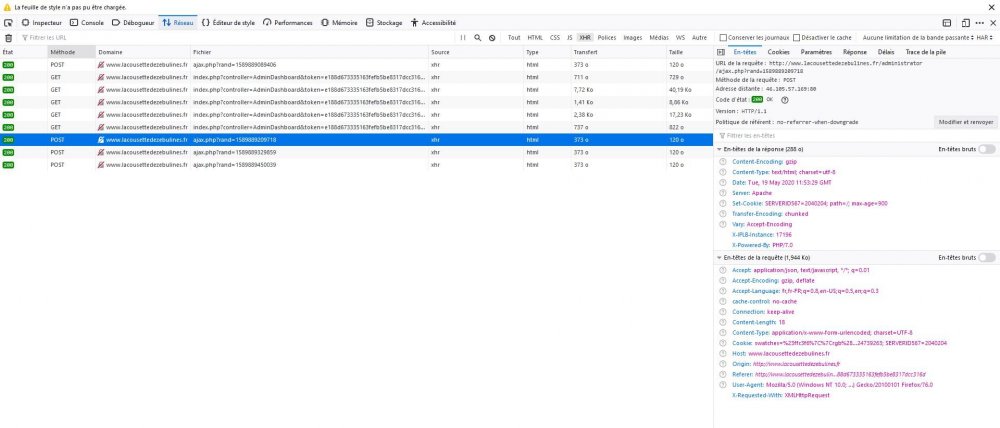
Task: Pause network recording with the pause icon
Action: click(x=464, y=38)
